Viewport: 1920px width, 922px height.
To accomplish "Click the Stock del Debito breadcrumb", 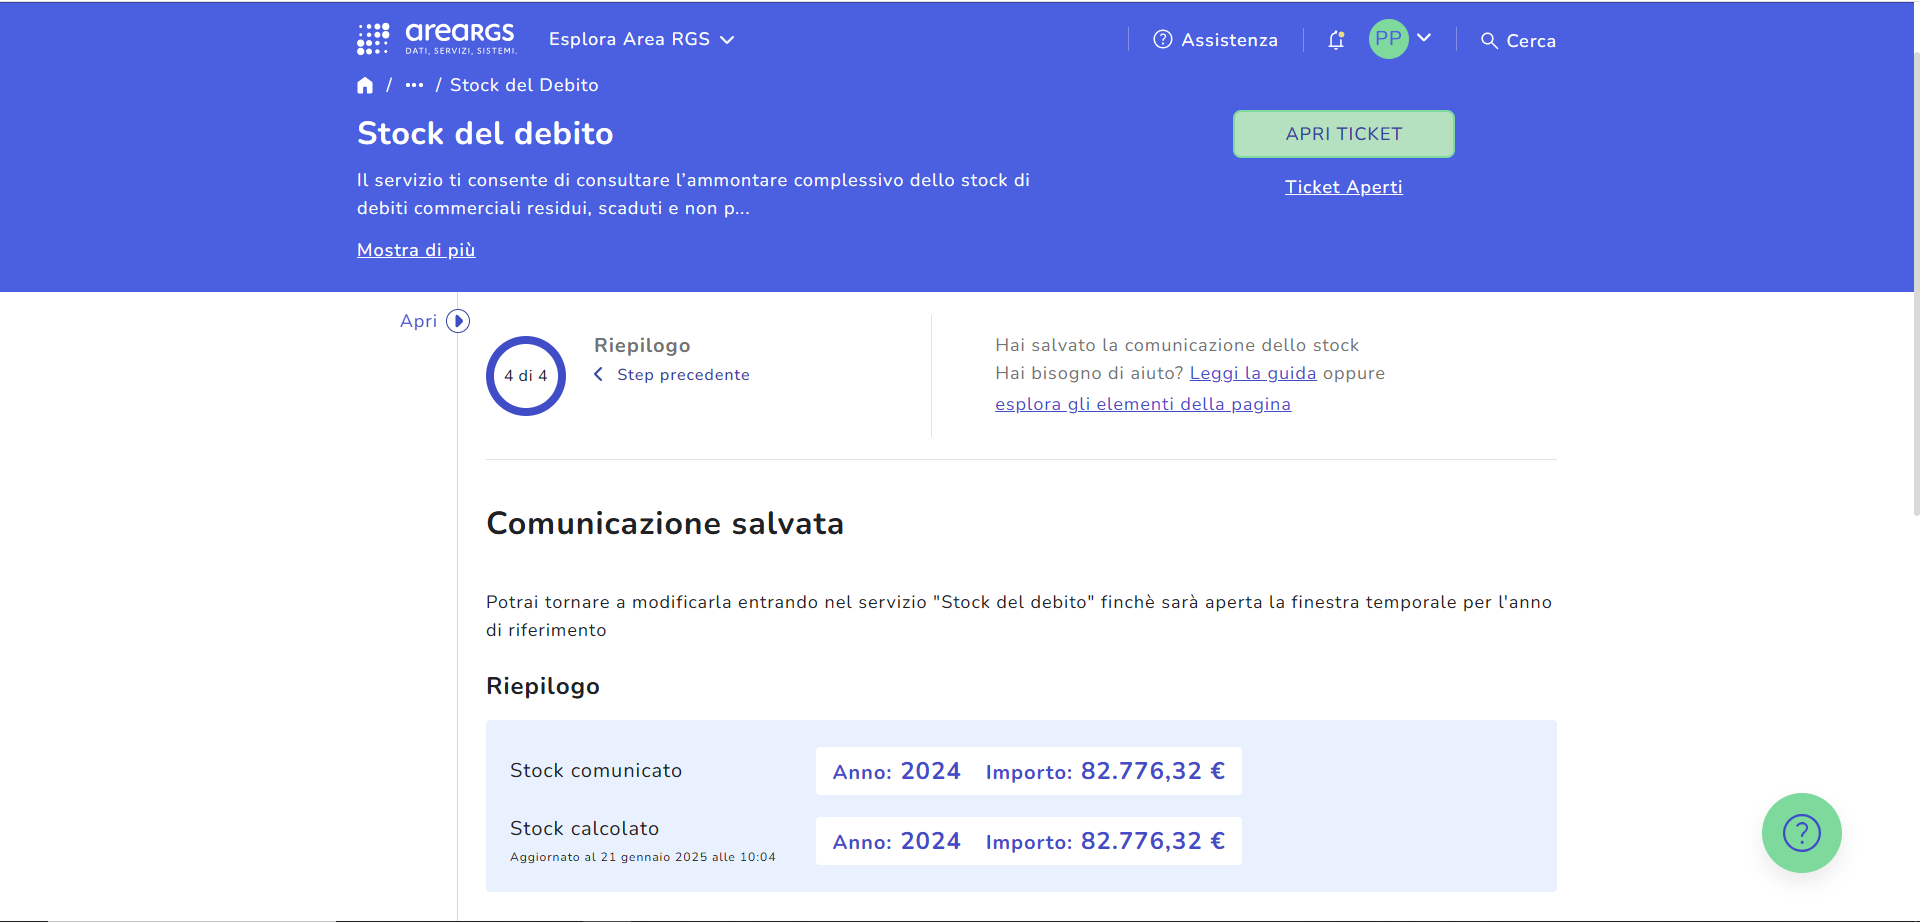I will [x=524, y=86].
